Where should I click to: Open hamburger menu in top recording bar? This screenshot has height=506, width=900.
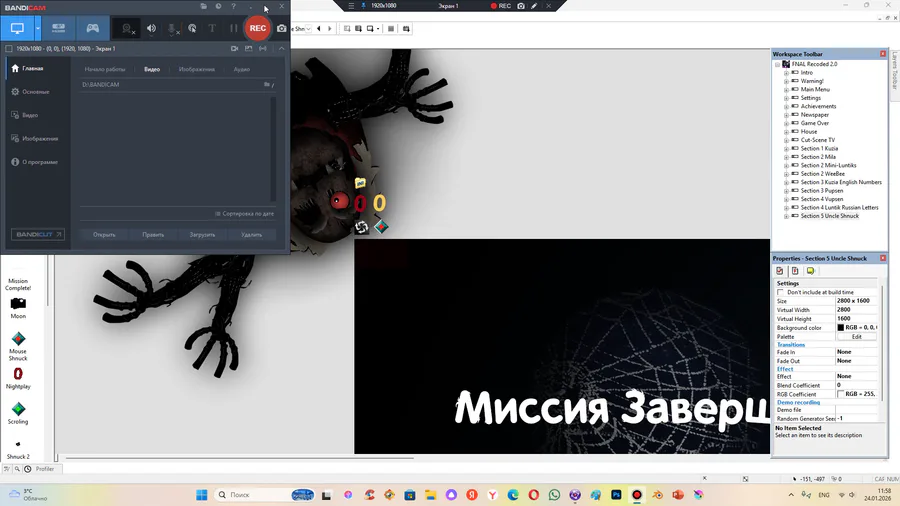tap(351, 6)
